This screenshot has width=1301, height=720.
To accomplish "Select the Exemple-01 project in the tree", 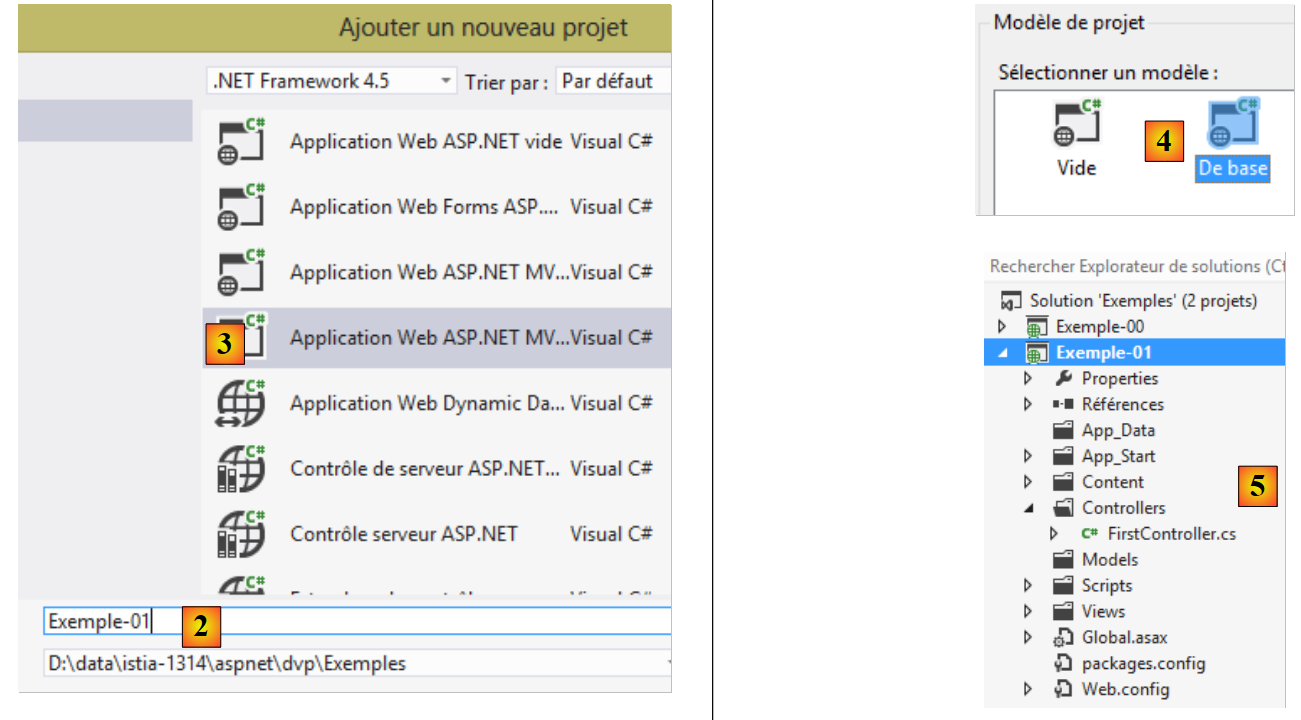I will 1103,352.
